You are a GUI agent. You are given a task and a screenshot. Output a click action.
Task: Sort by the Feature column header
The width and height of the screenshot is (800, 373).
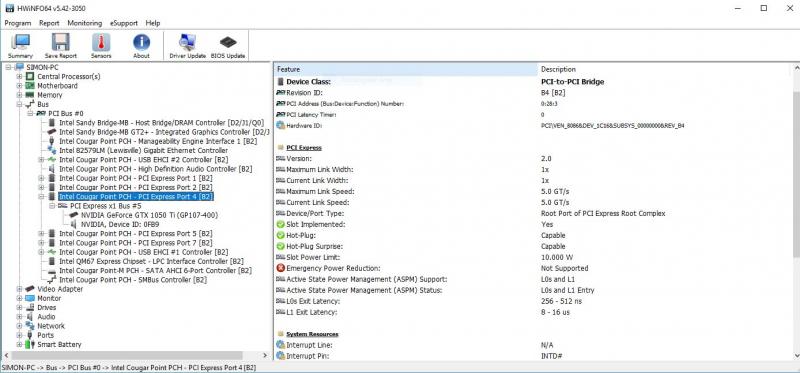pyautogui.click(x=406, y=69)
